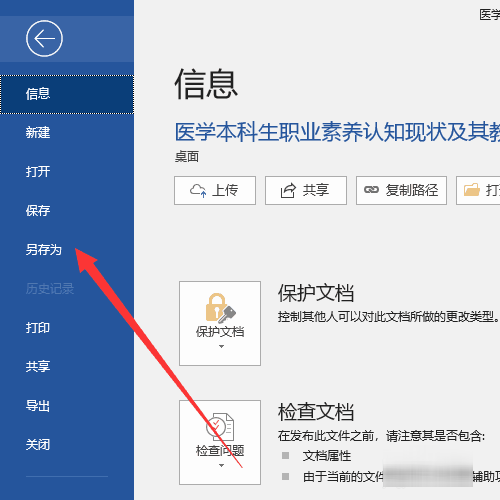The height and width of the screenshot is (500, 500).
Task: Open the 检查问题 dropdown button
Action: pyautogui.click(x=220, y=442)
